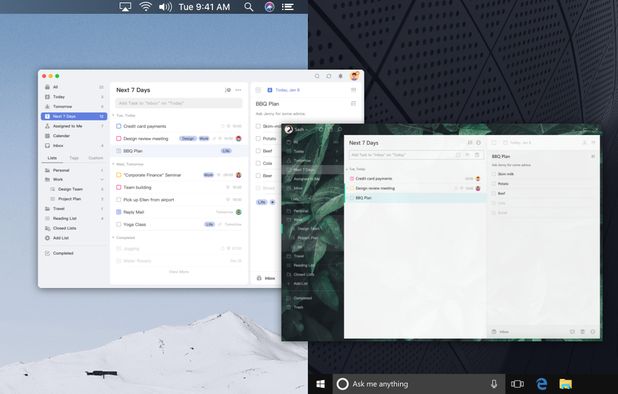Open Siri from the macOS menu bar
This screenshot has height=394, width=618.
point(270,7)
